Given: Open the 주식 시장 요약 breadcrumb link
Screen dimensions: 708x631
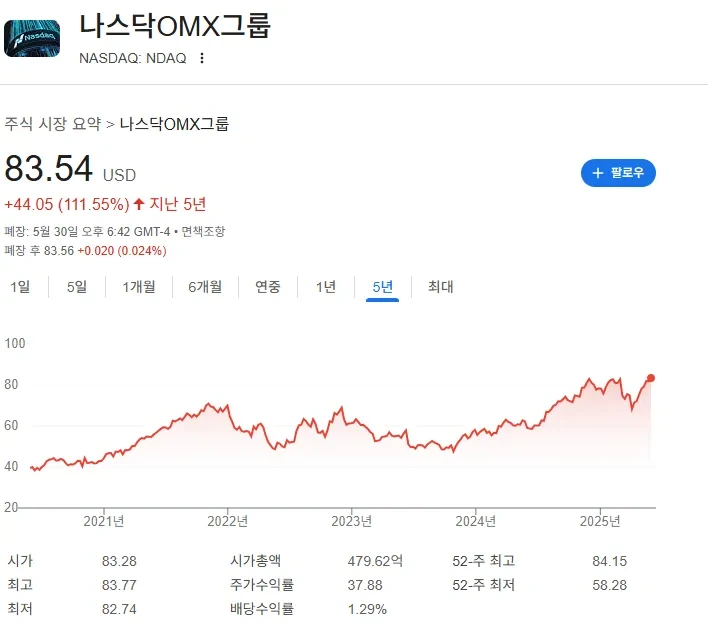Looking at the screenshot, I should click(53, 123).
